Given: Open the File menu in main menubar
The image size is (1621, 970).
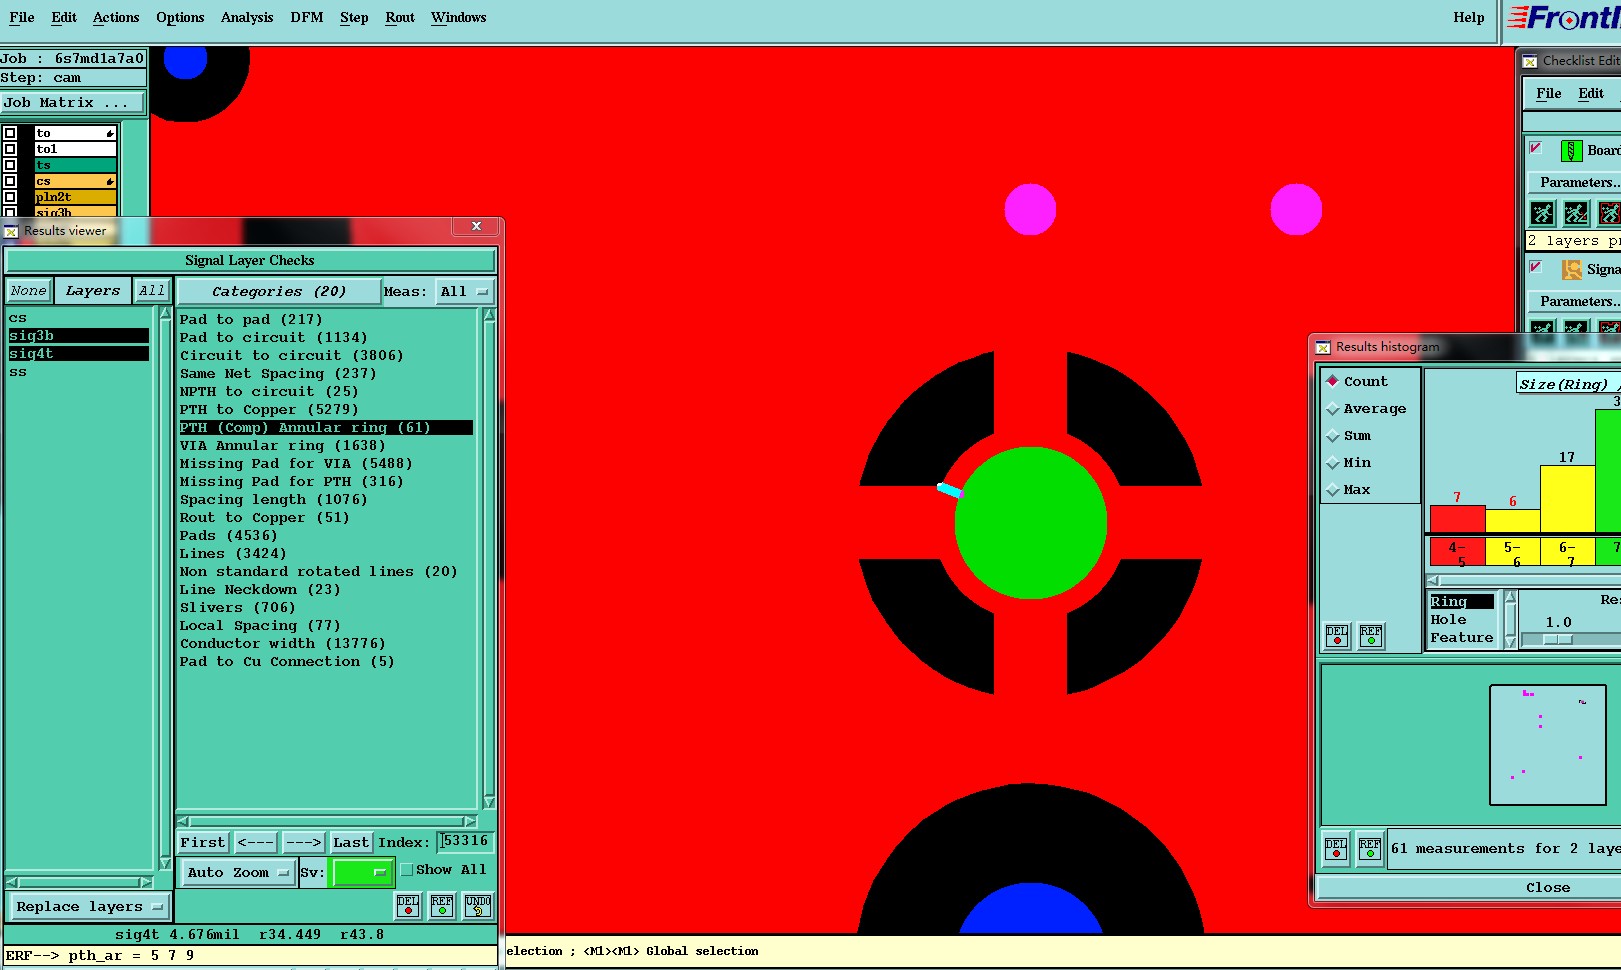Looking at the screenshot, I should coord(22,17).
